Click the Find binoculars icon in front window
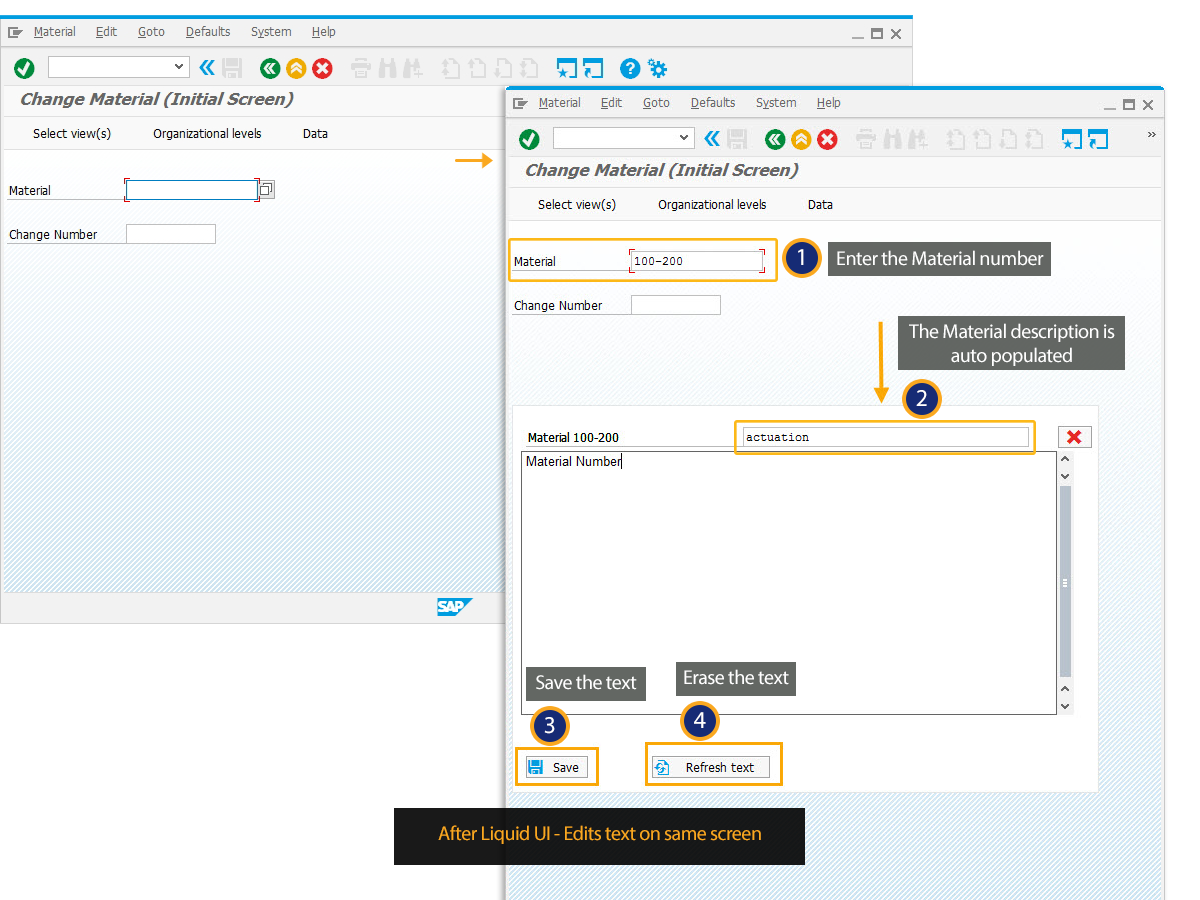 [x=892, y=139]
